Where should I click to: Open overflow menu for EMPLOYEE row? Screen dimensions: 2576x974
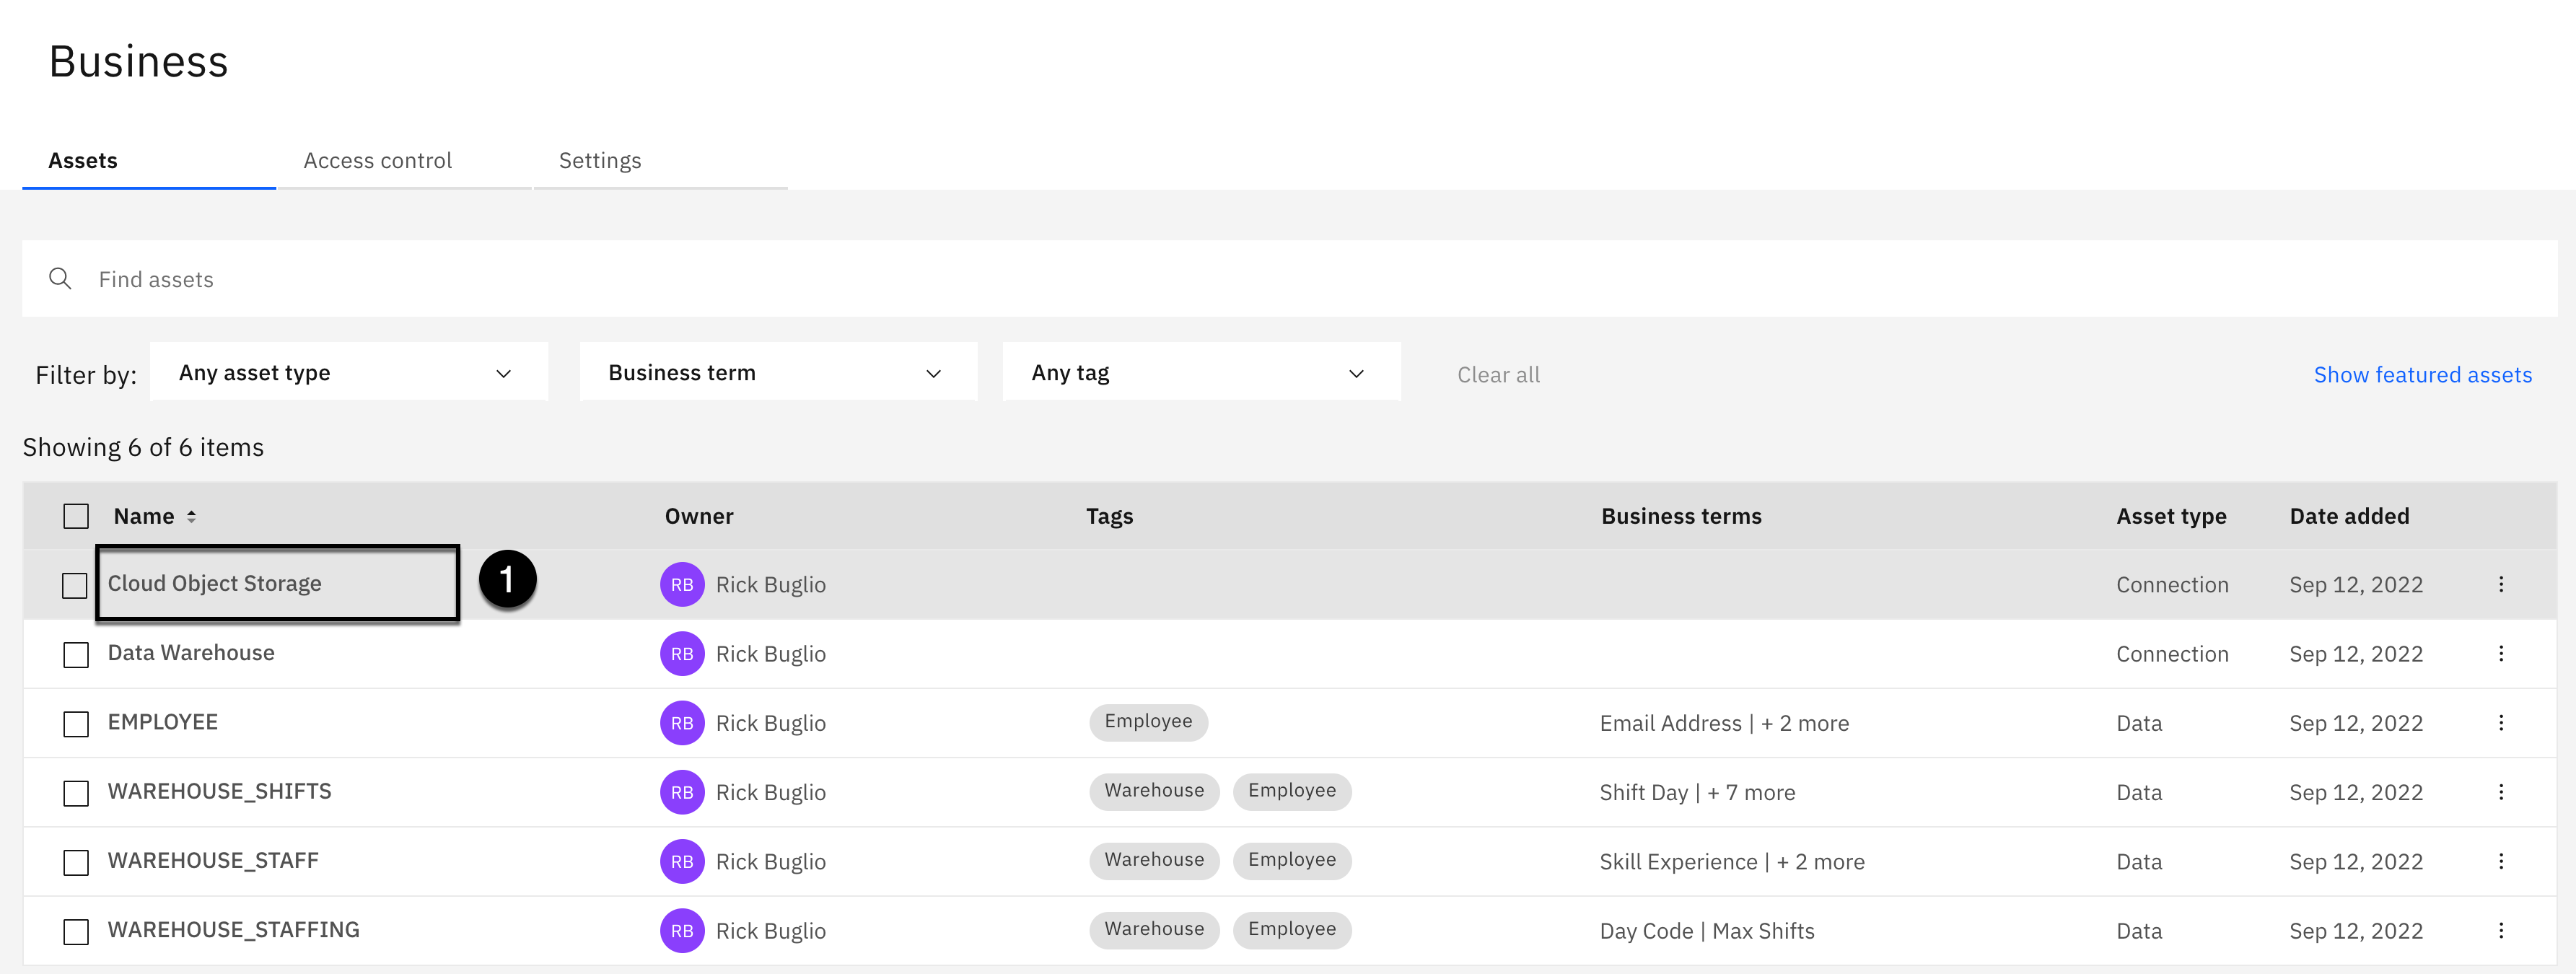[x=2500, y=723]
